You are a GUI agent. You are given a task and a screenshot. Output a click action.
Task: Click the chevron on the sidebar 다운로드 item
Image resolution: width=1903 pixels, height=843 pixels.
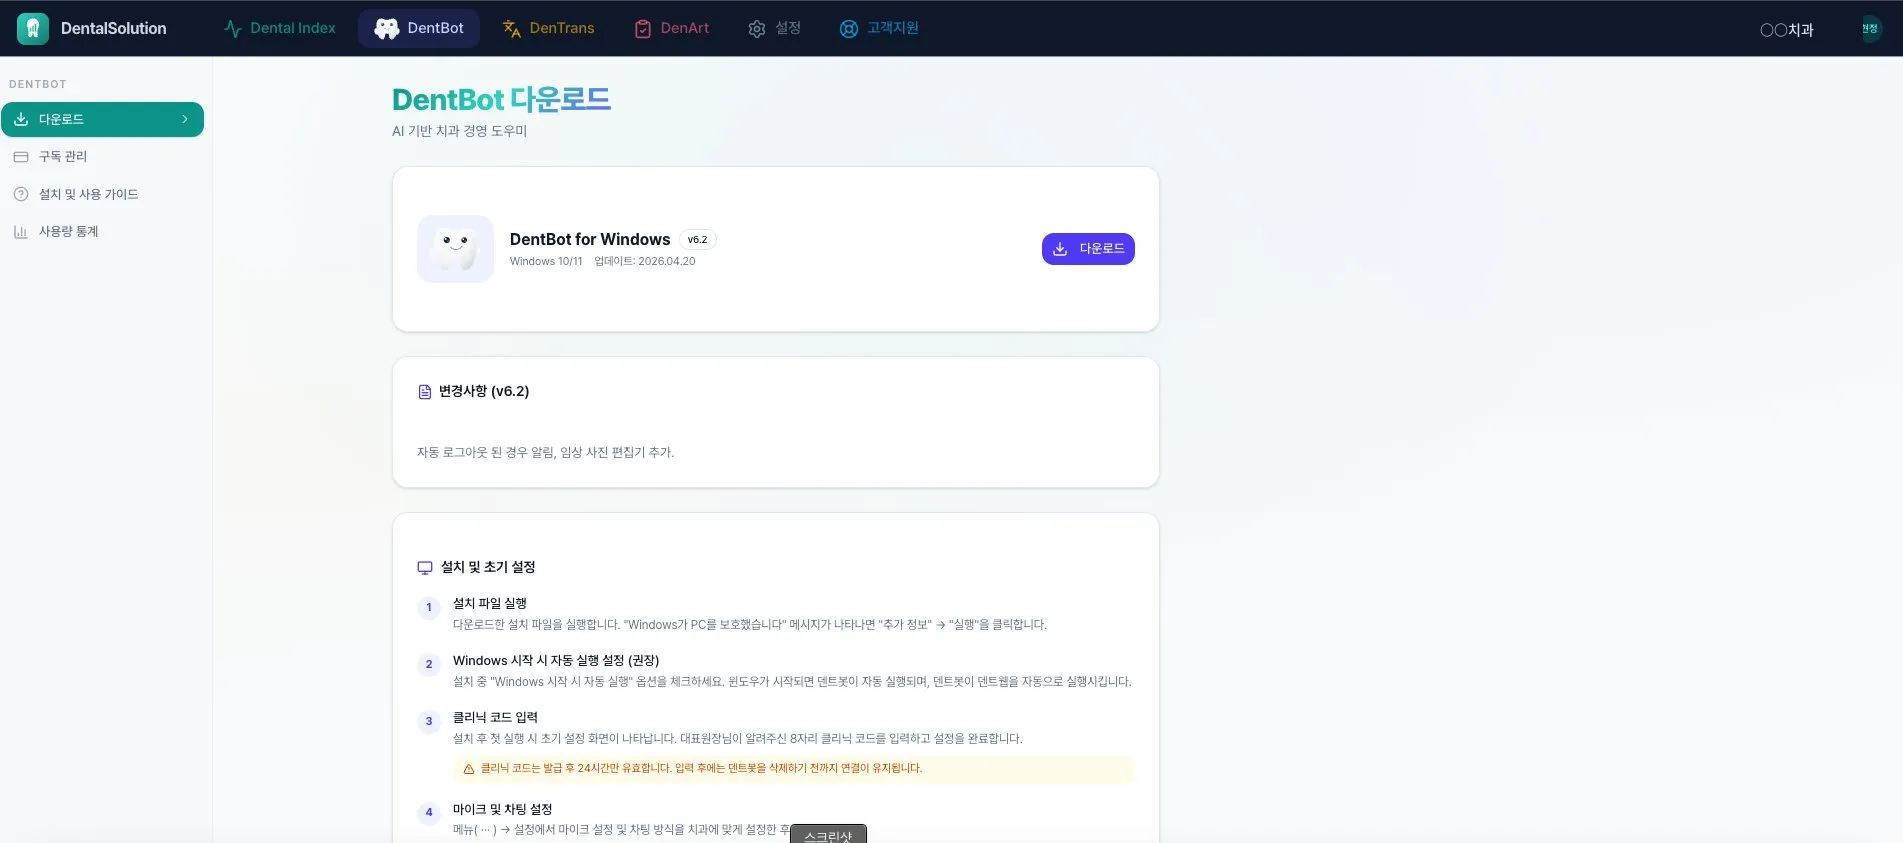pos(185,119)
